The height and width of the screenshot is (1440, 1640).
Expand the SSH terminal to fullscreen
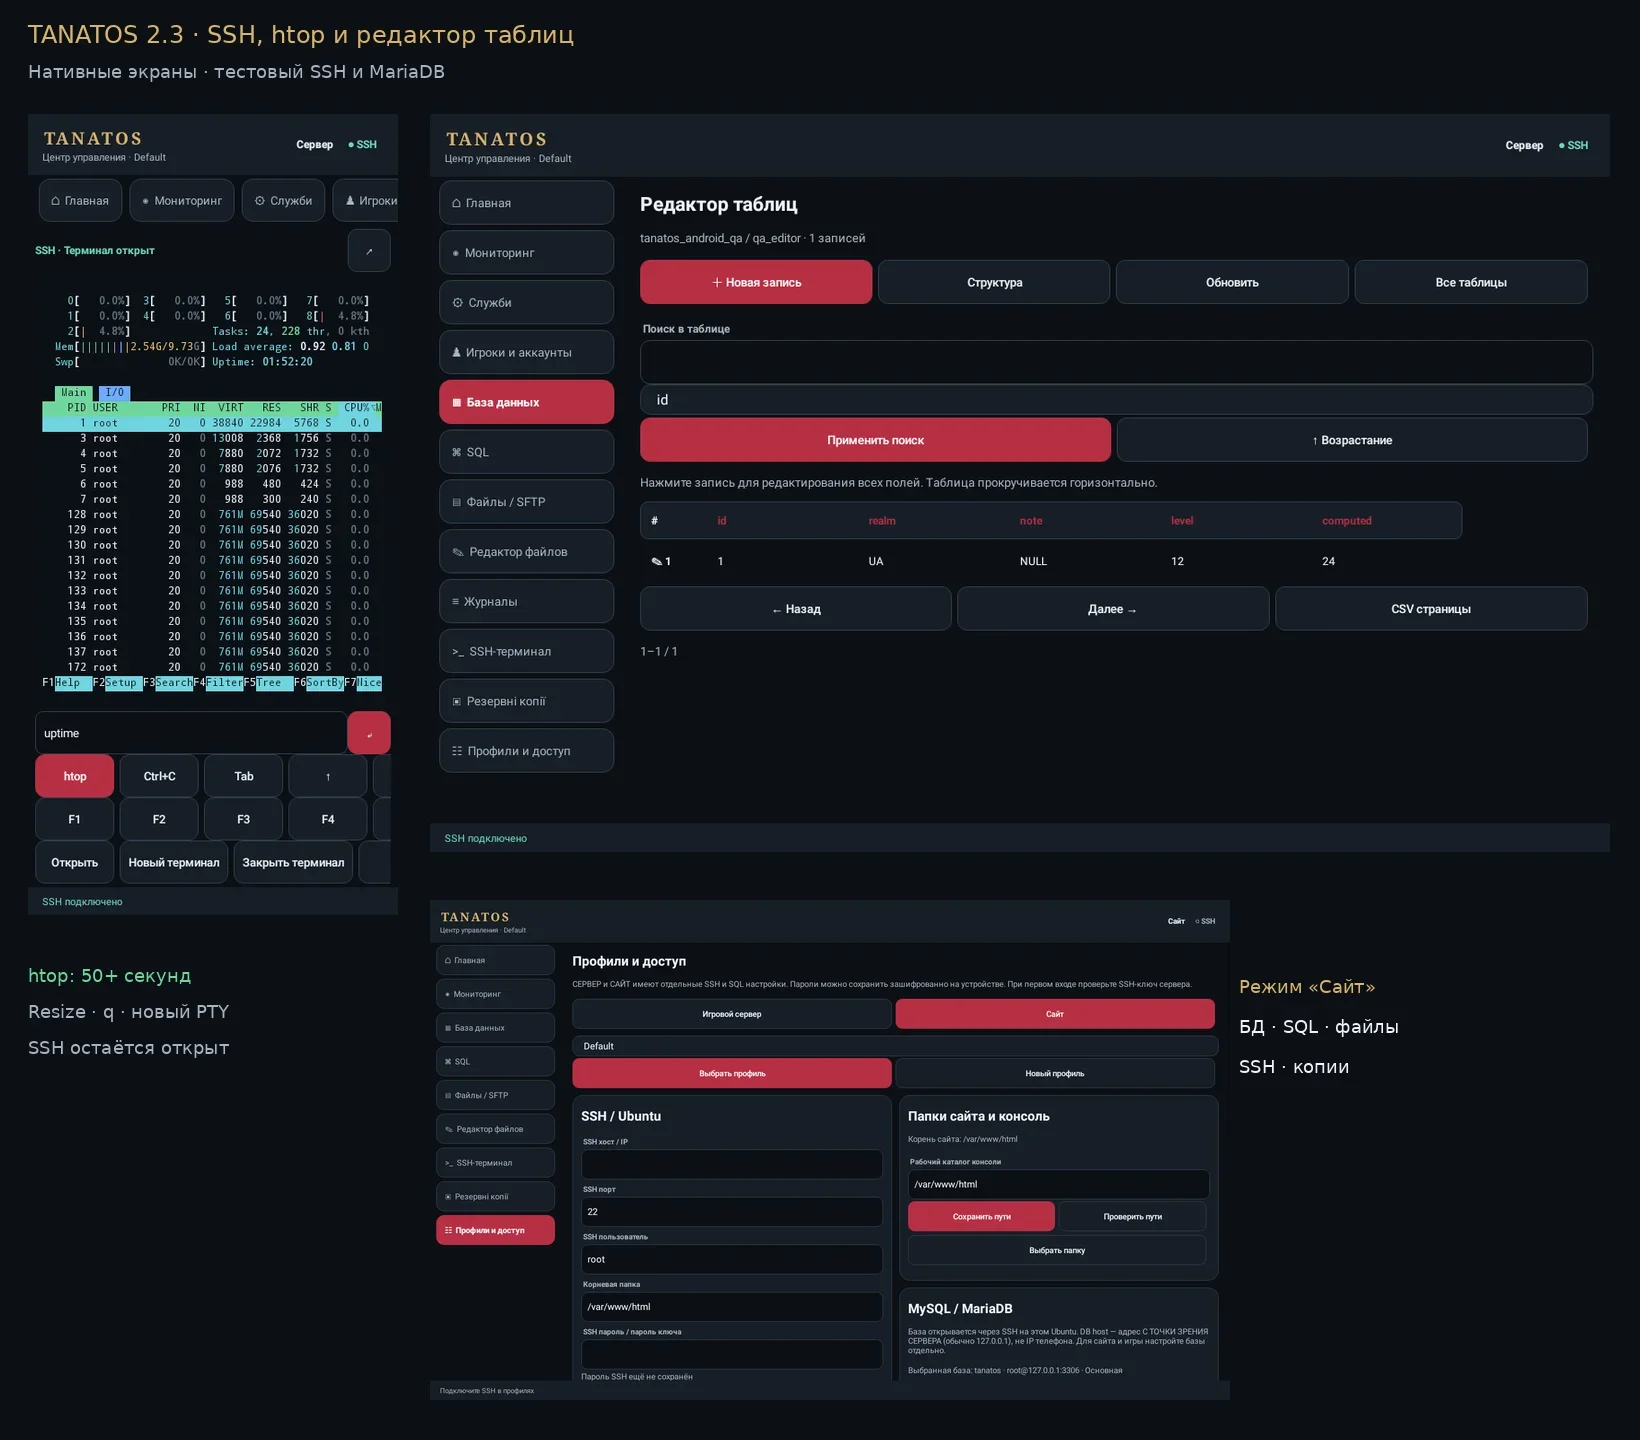(x=369, y=250)
